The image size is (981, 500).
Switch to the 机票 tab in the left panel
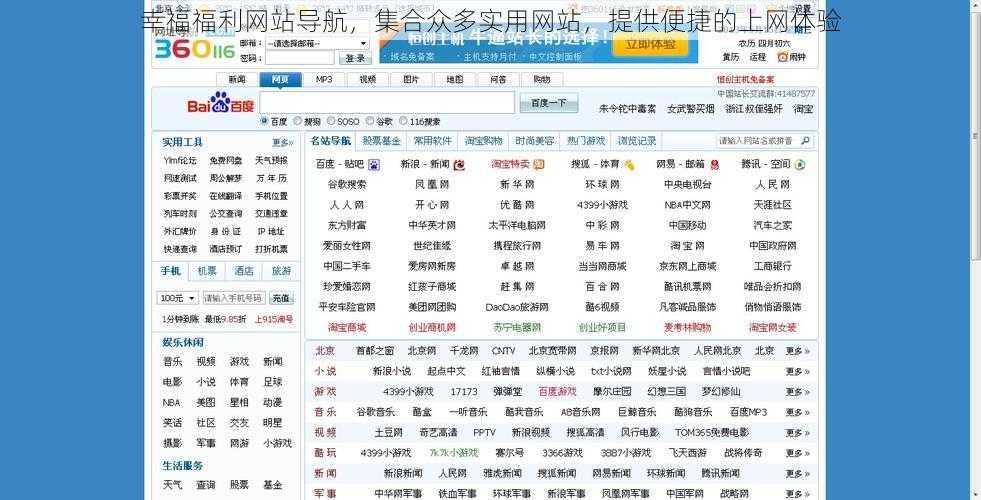click(207, 271)
